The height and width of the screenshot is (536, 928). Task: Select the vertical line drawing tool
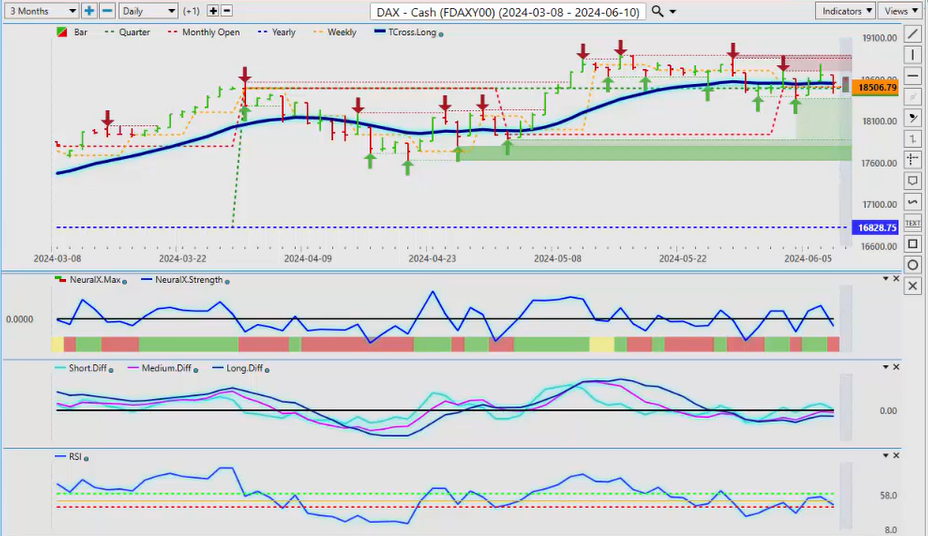click(913, 55)
